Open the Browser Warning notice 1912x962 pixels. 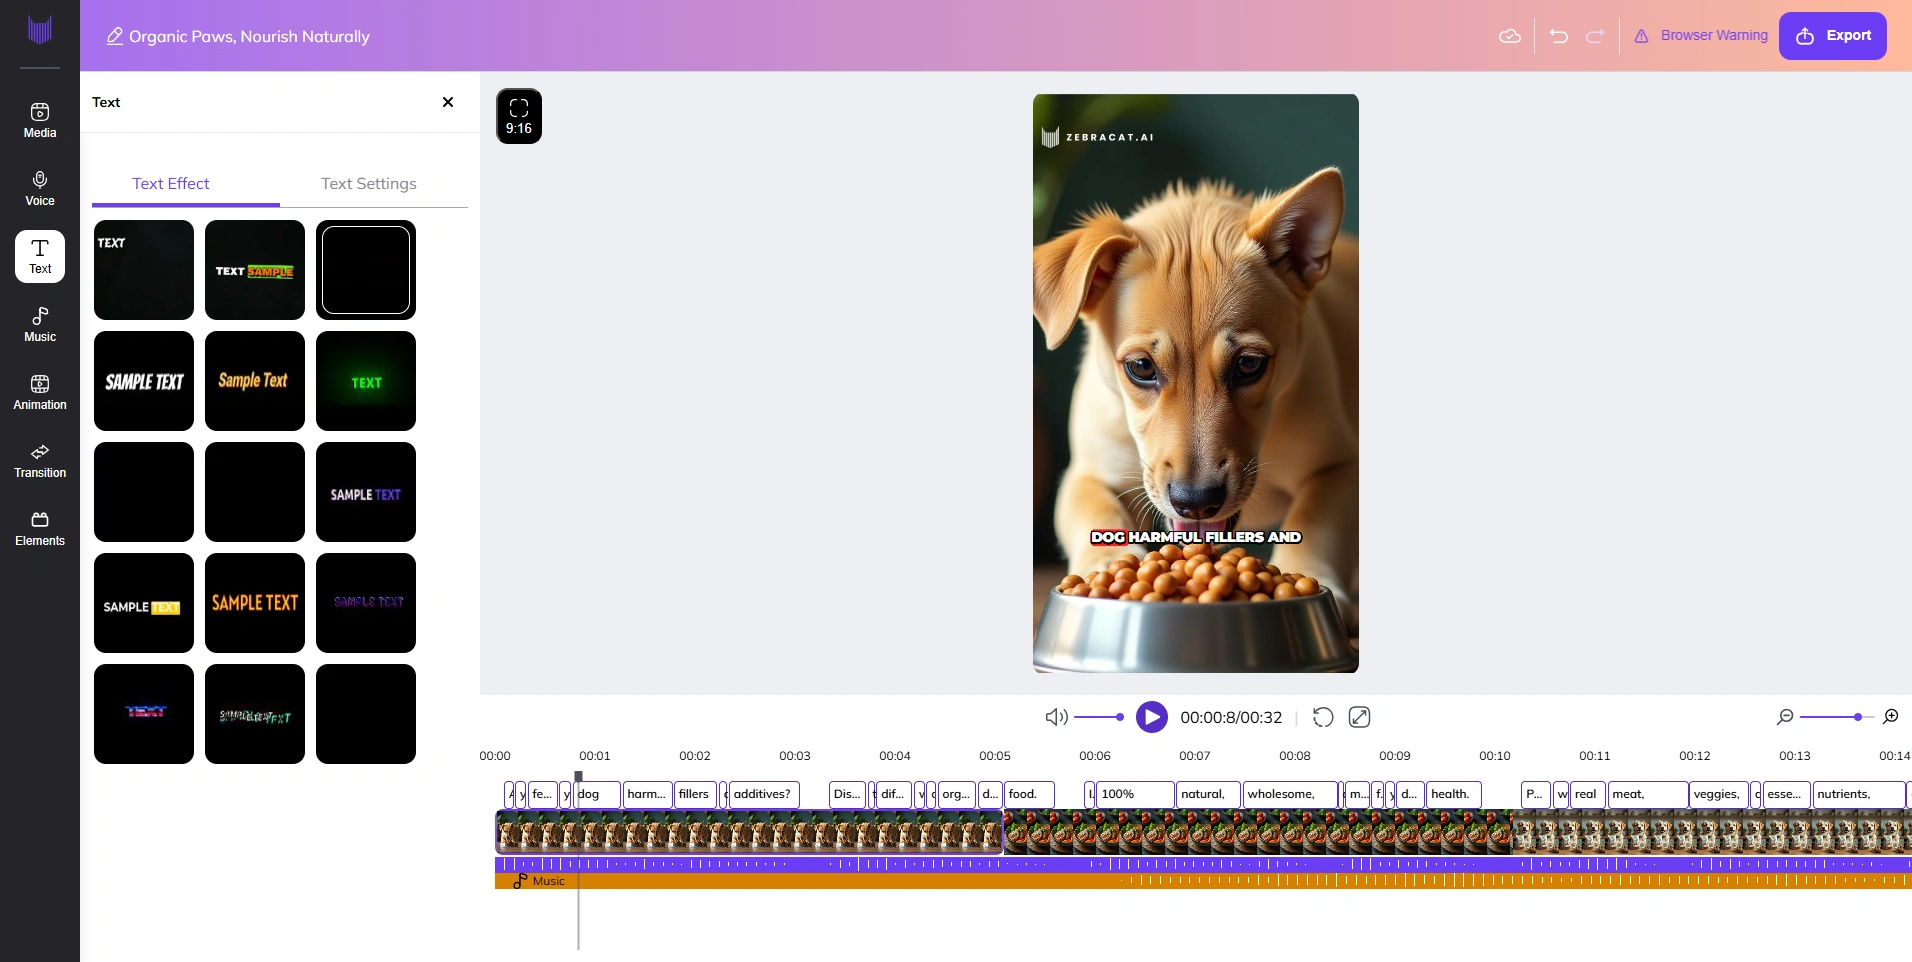click(x=1701, y=35)
